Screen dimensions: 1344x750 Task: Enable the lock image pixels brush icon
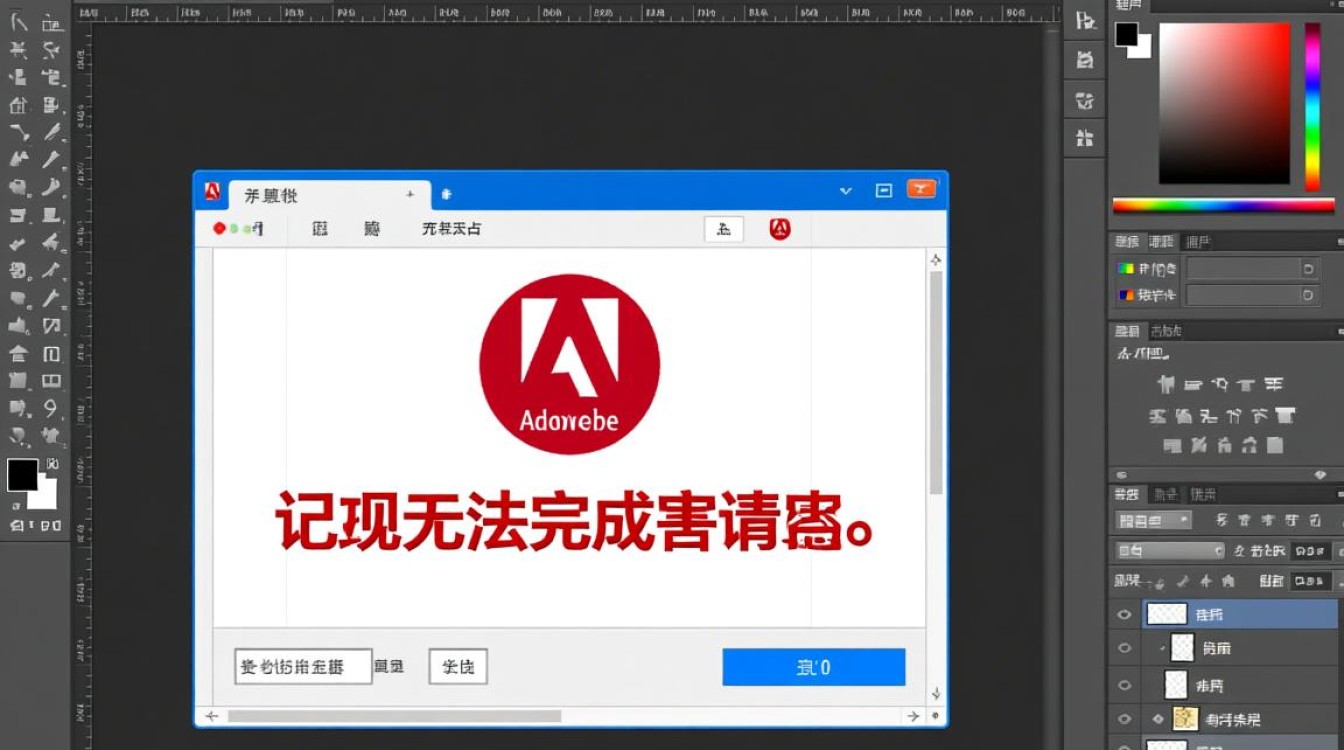point(1184,581)
